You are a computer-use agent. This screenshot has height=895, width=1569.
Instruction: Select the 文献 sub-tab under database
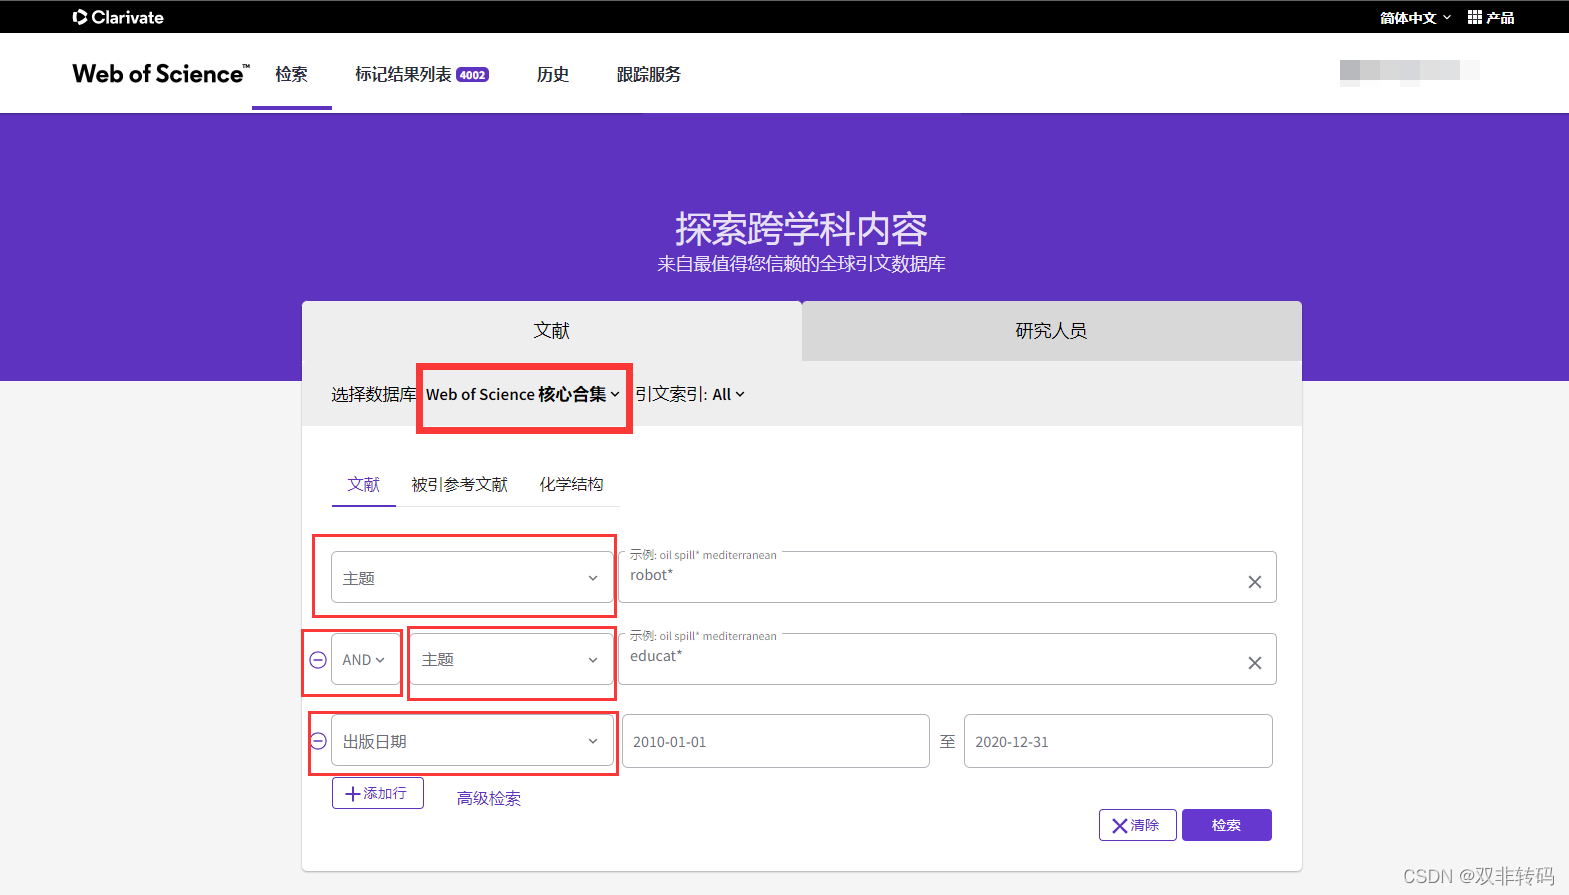[x=364, y=484]
